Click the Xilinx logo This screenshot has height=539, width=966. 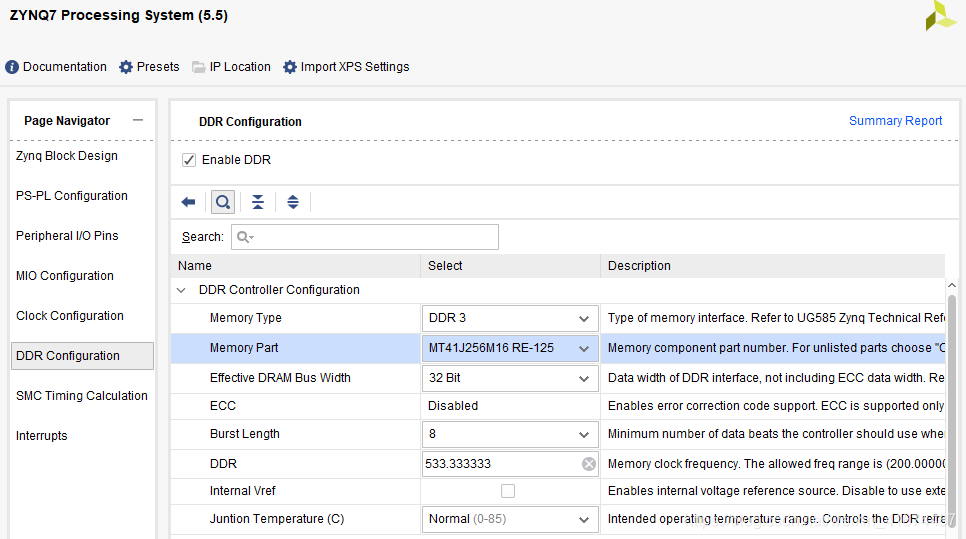click(x=940, y=15)
